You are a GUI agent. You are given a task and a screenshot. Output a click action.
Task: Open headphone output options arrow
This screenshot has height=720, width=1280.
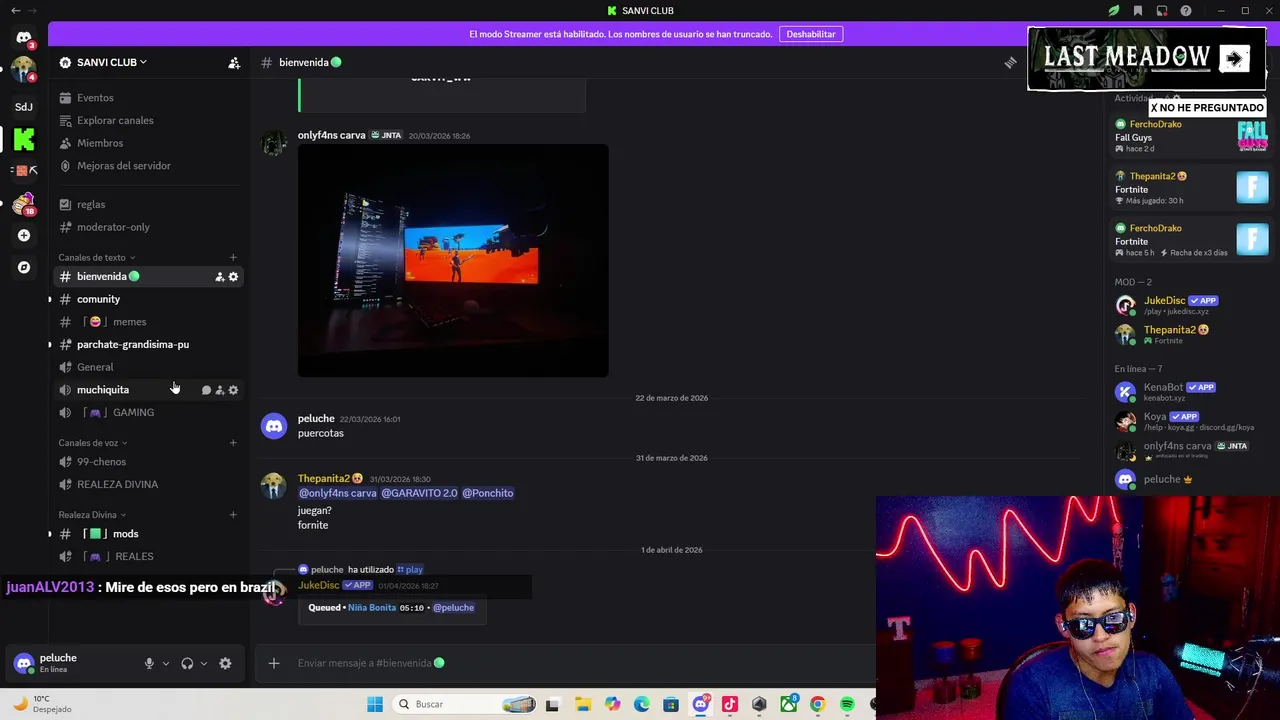[x=204, y=663]
